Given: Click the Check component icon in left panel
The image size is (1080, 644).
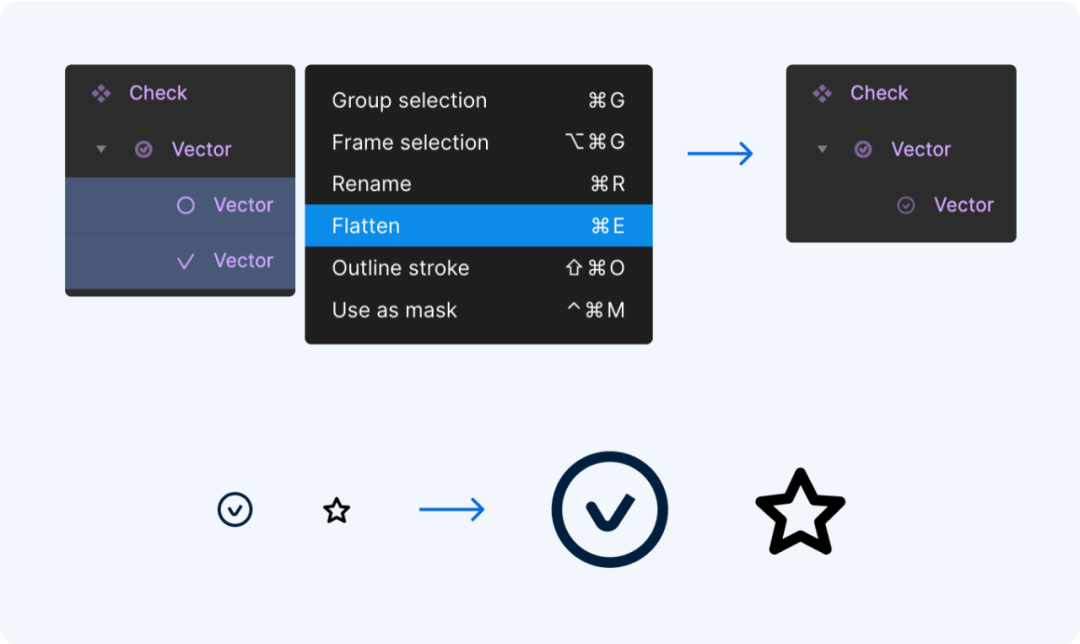Looking at the screenshot, I should point(101,93).
